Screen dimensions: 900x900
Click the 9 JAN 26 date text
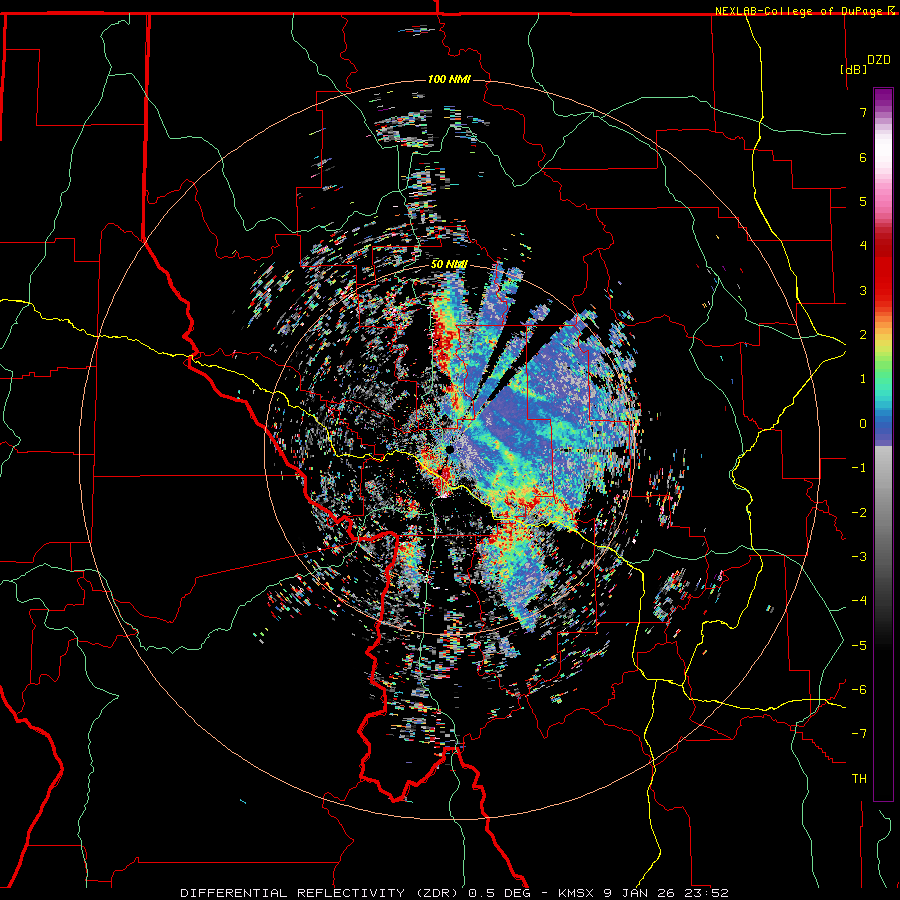click(639, 893)
